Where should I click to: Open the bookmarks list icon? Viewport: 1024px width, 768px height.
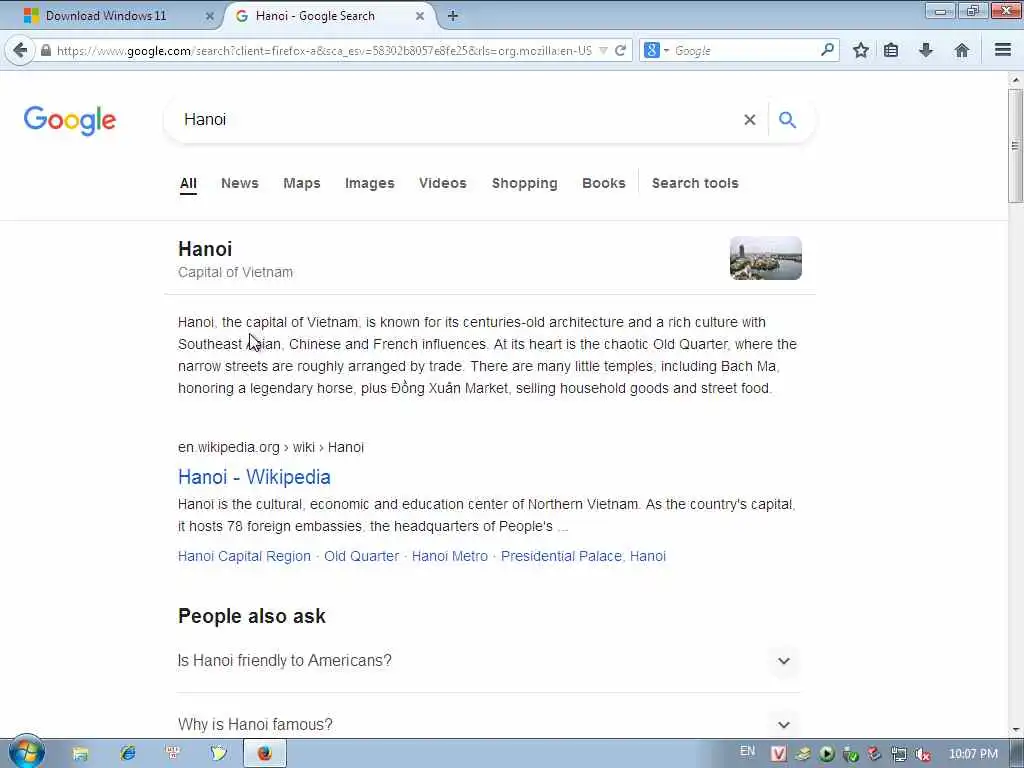(891, 50)
